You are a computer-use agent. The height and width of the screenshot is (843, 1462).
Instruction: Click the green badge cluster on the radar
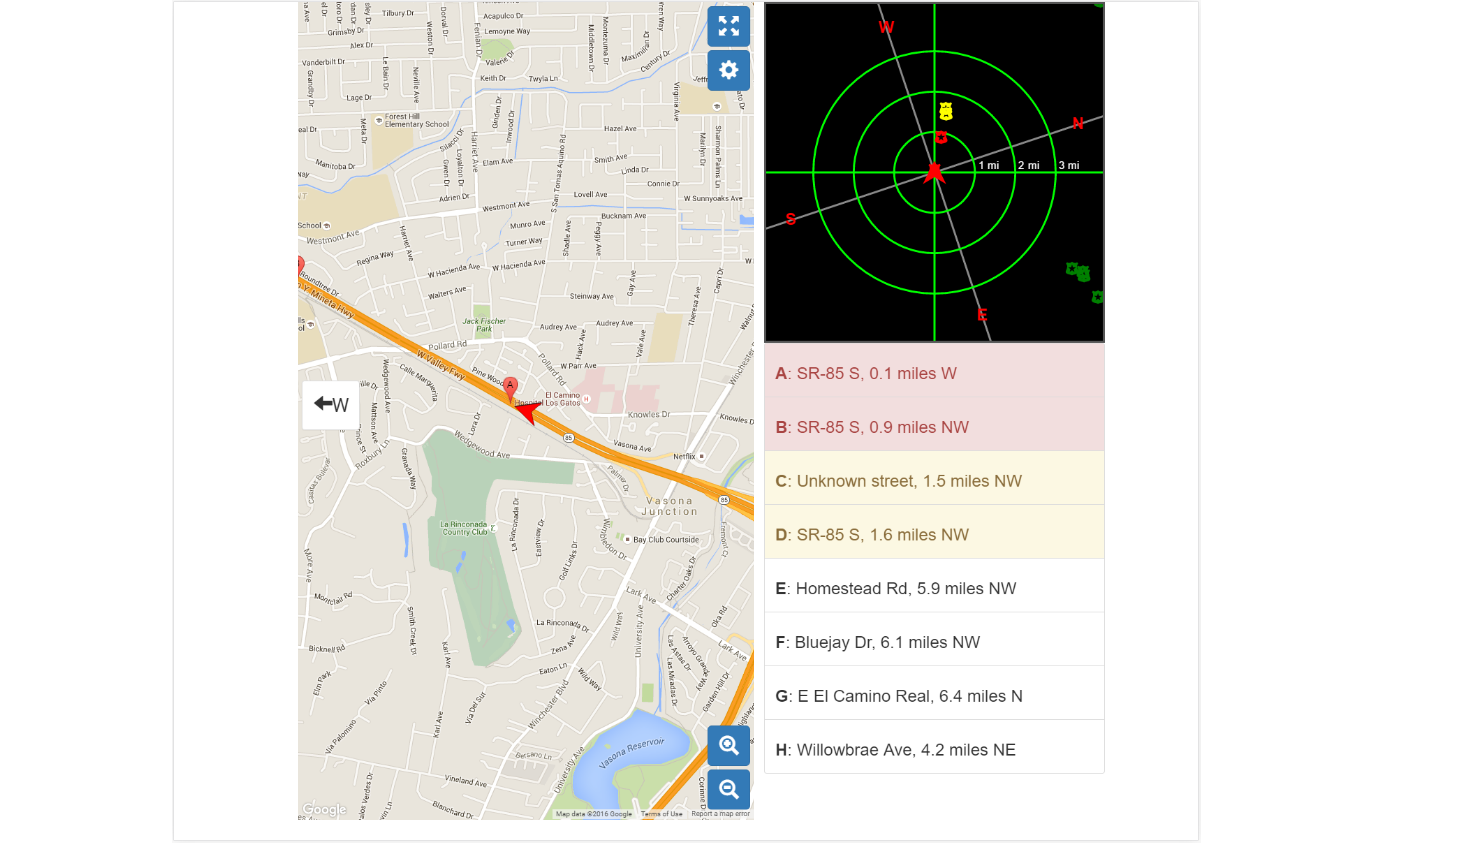(x=1078, y=271)
